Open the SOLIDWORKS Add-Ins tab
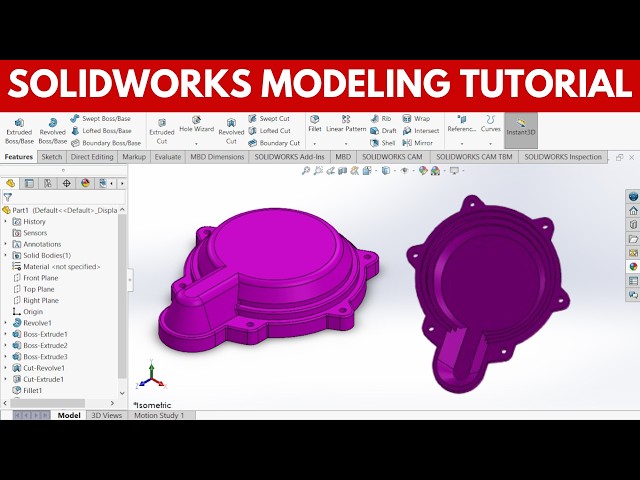This screenshot has width=640, height=480. point(289,157)
